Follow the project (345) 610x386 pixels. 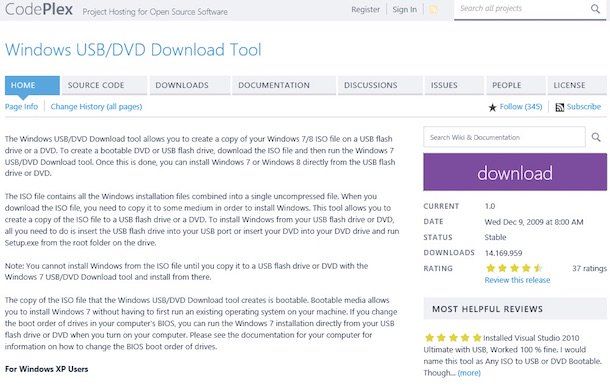coord(521,107)
